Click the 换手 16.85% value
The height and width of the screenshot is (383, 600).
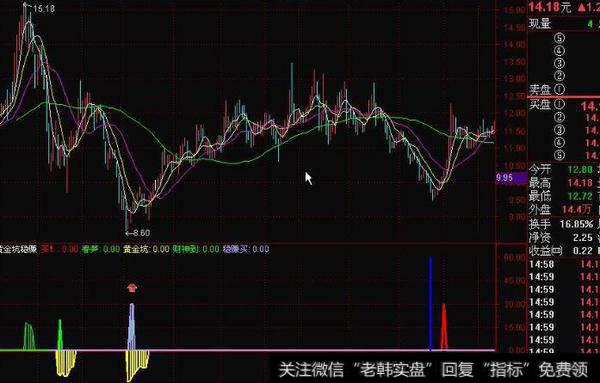click(x=577, y=224)
